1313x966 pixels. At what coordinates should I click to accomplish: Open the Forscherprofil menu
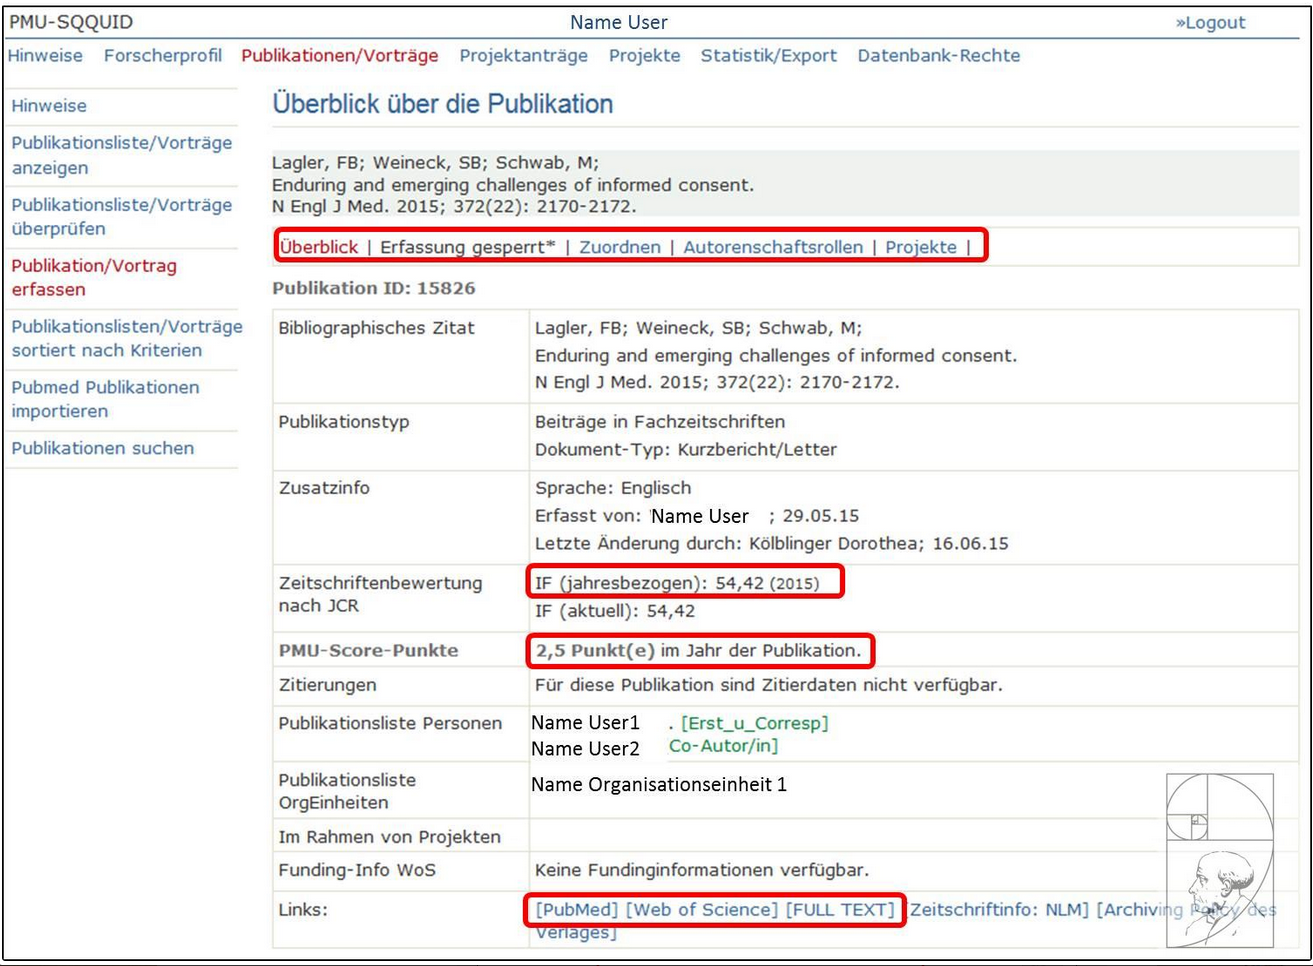click(x=163, y=56)
